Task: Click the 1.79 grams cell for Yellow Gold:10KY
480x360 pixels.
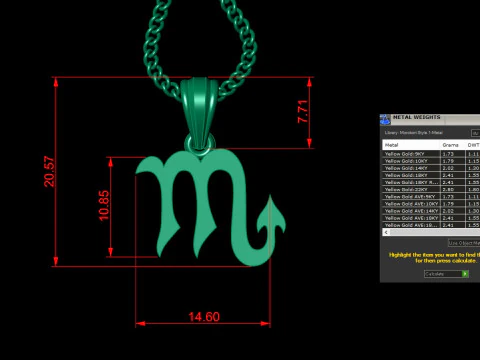Action: click(453, 161)
